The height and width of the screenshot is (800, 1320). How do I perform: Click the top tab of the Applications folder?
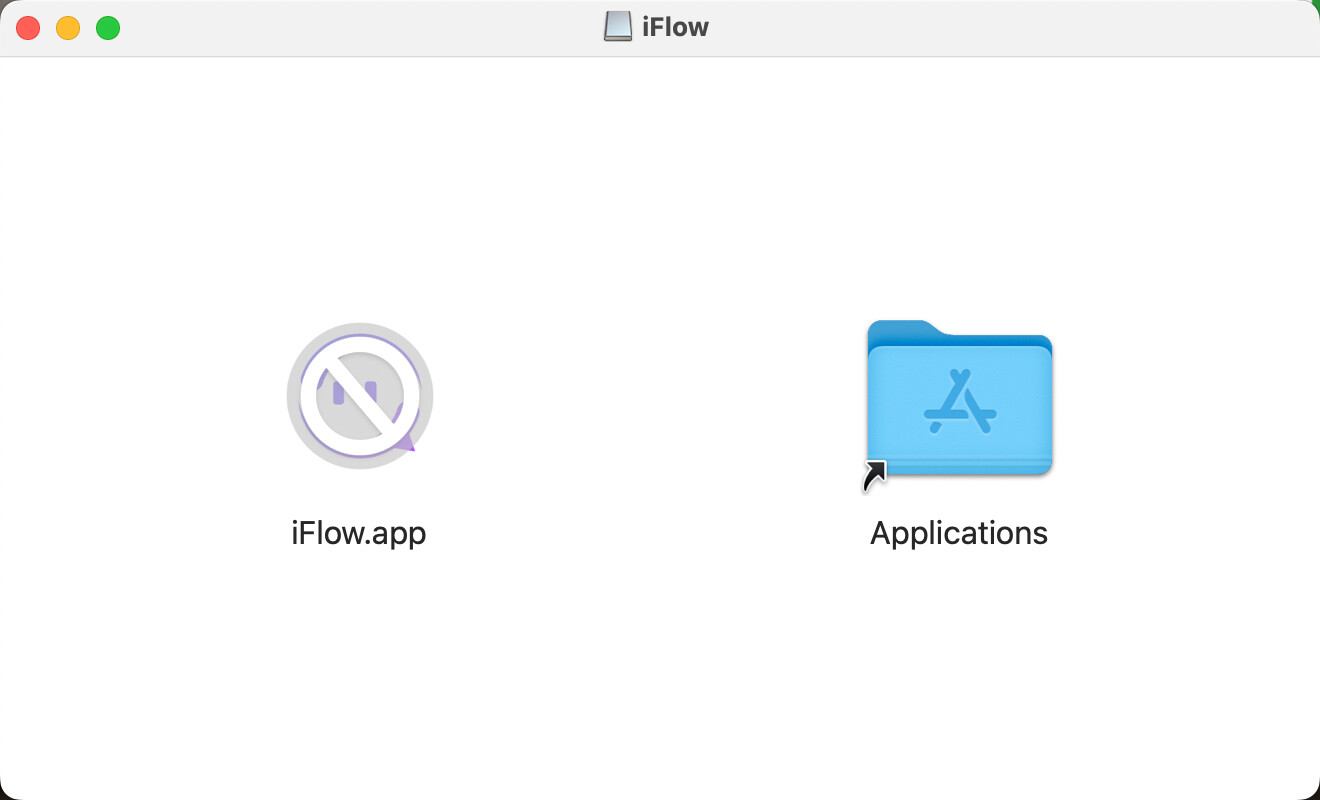coord(900,329)
